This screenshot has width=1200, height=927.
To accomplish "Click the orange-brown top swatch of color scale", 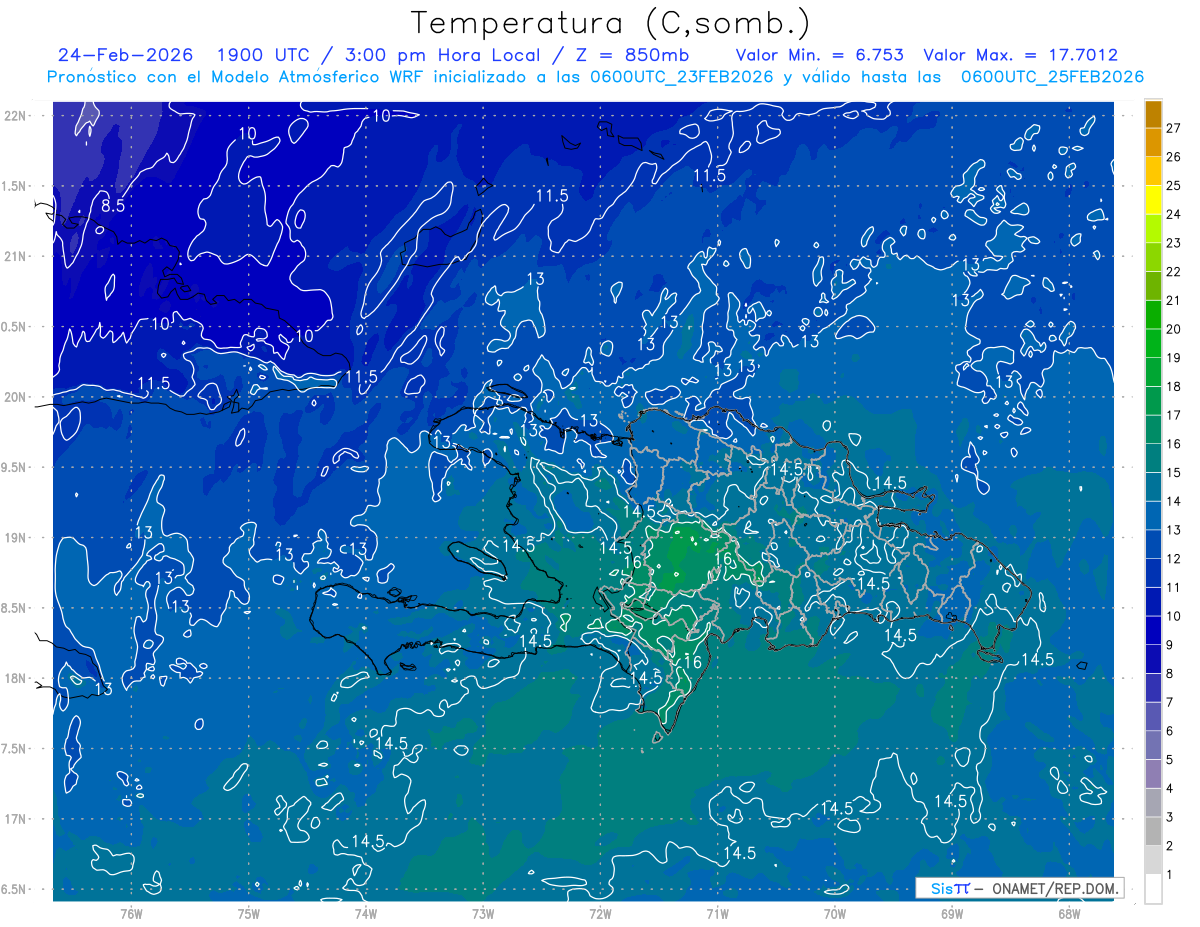I will coord(1153,116).
